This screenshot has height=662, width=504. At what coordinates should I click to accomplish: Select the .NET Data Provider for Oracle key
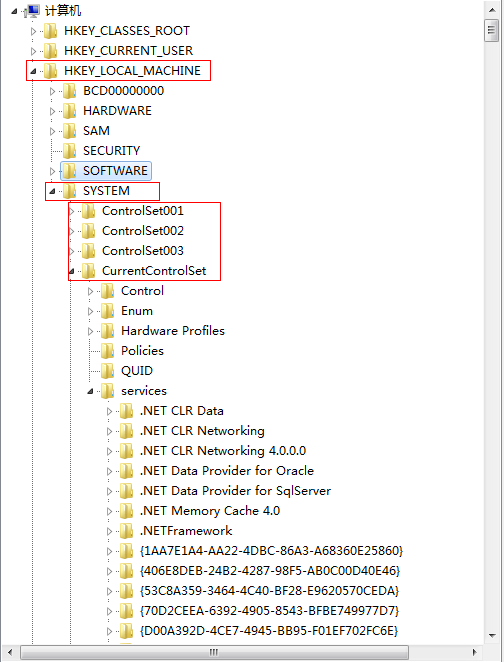coord(227,471)
